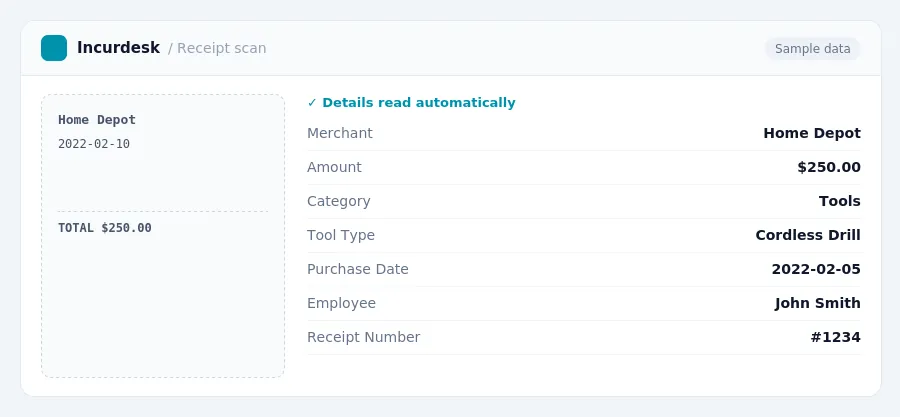Select the Merchant field label
Image resolution: width=900 pixels, height=417 pixels.
pos(340,133)
